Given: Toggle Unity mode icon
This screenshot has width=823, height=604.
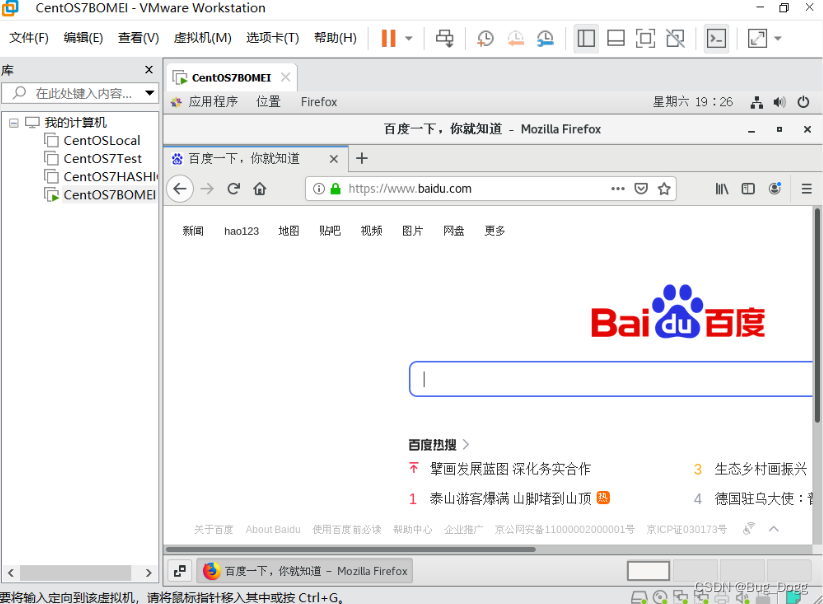Looking at the screenshot, I should coord(675,38).
